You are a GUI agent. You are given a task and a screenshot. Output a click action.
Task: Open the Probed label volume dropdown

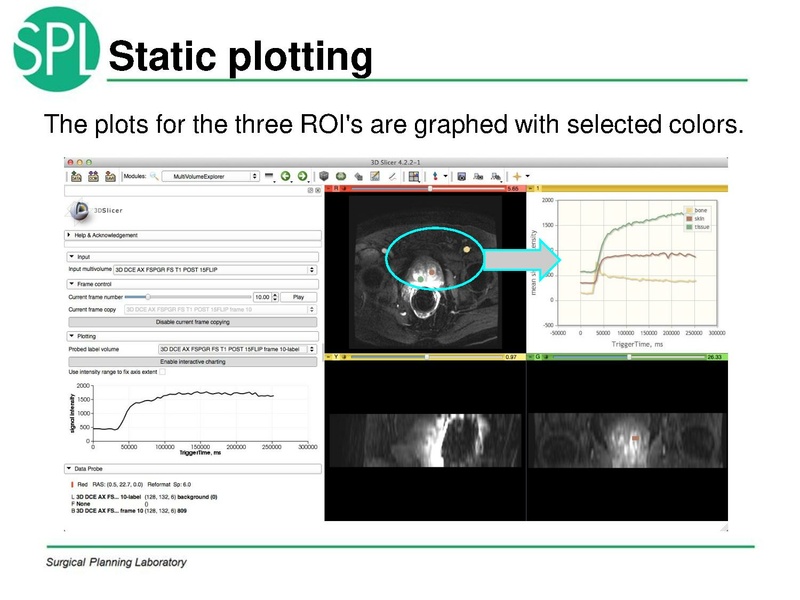(238, 349)
